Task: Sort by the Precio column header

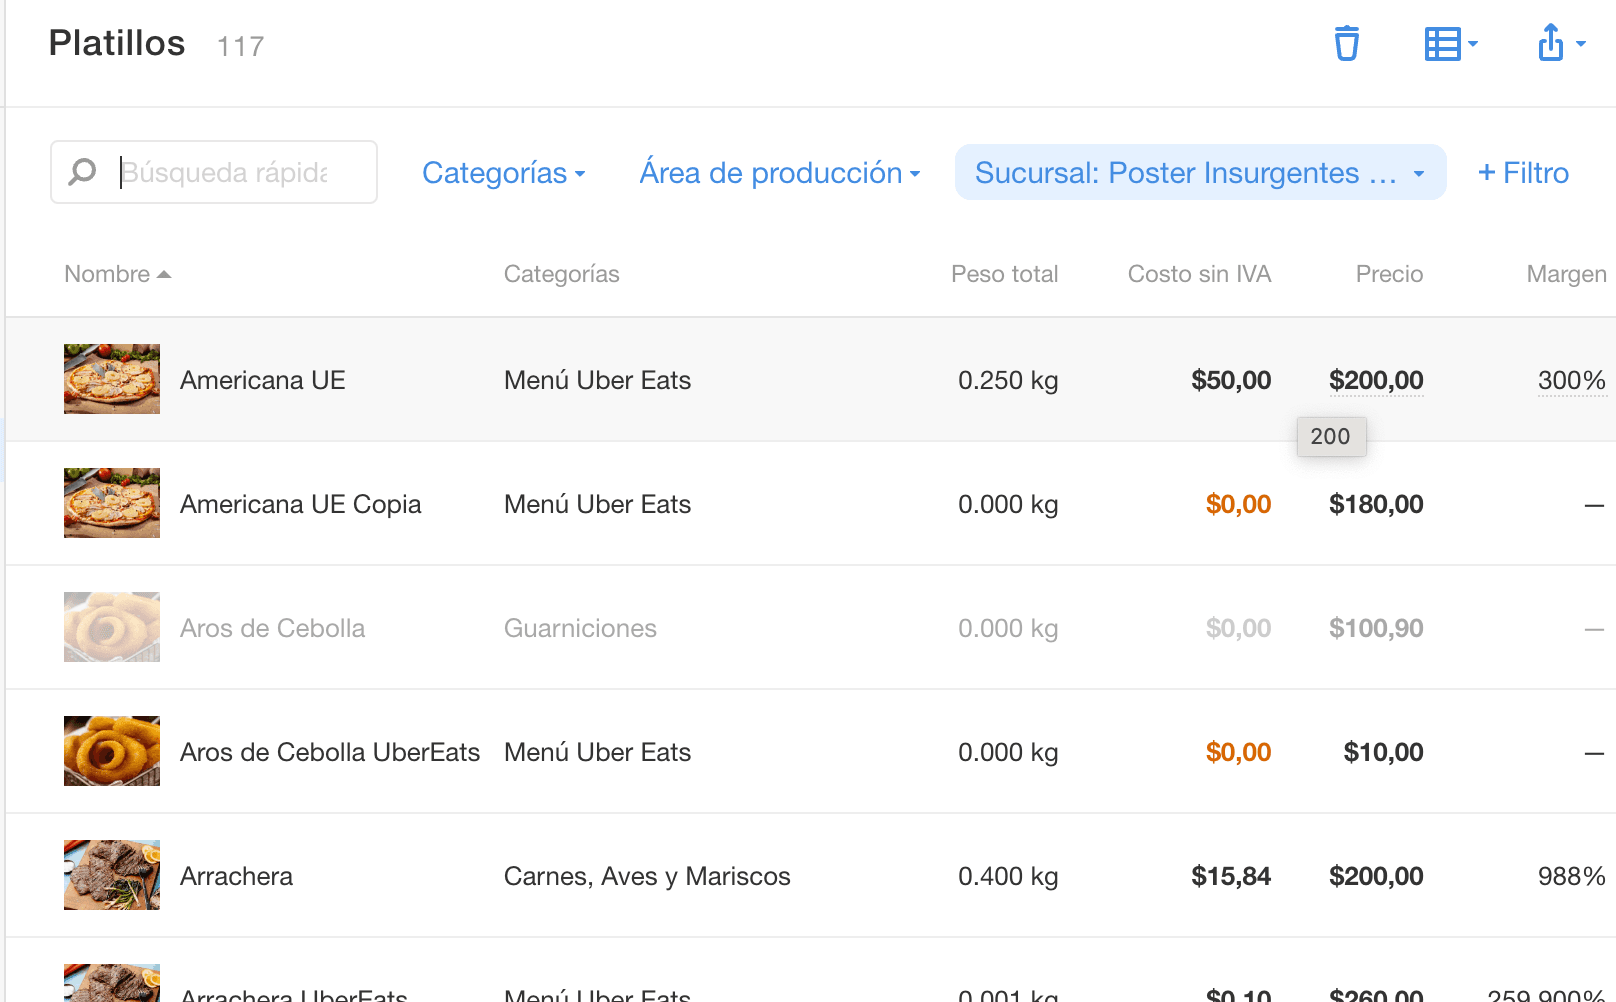Action: click(1389, 273)
